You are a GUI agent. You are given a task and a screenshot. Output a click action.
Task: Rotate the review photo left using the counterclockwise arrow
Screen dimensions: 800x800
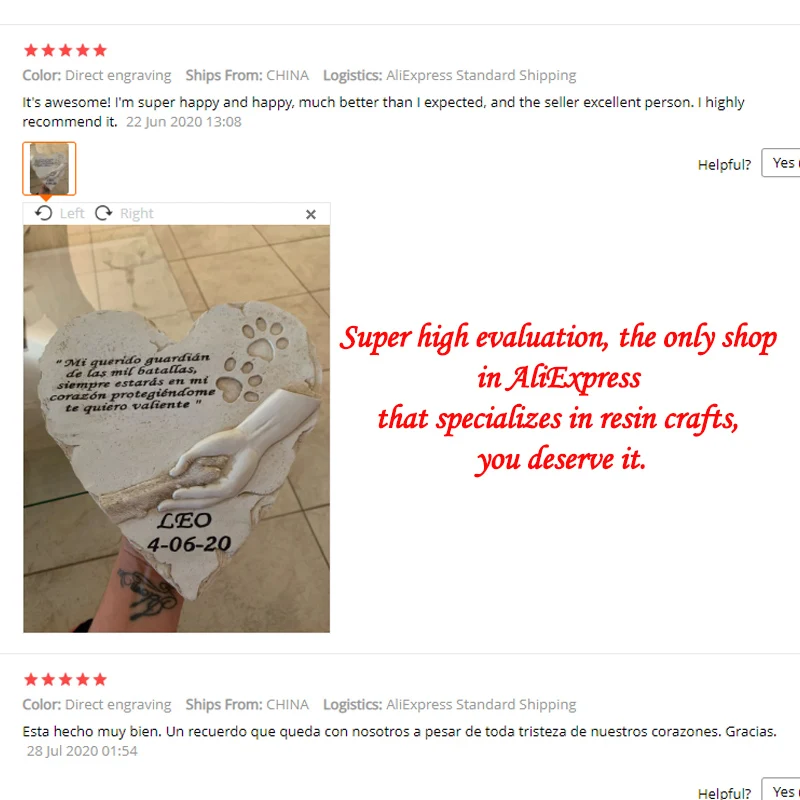click(44, 213)
